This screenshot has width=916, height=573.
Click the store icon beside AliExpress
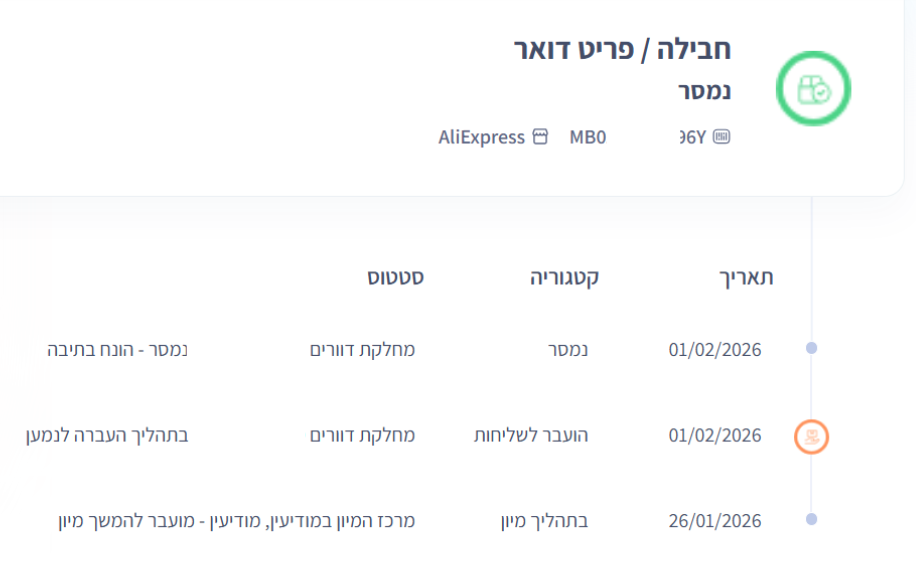click(x=540, y=137)
